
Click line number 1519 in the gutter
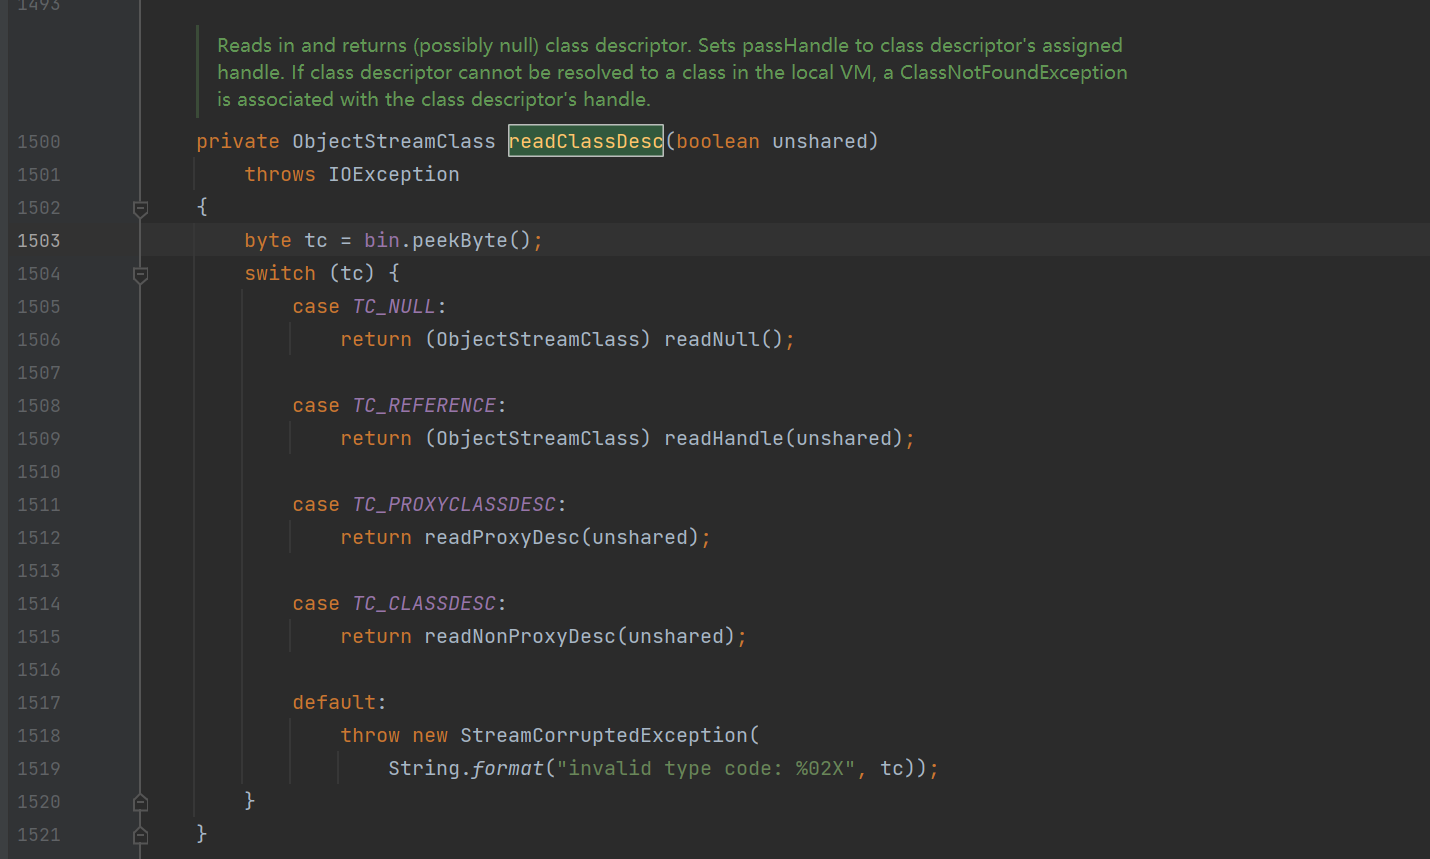click(x=38, y=769)
